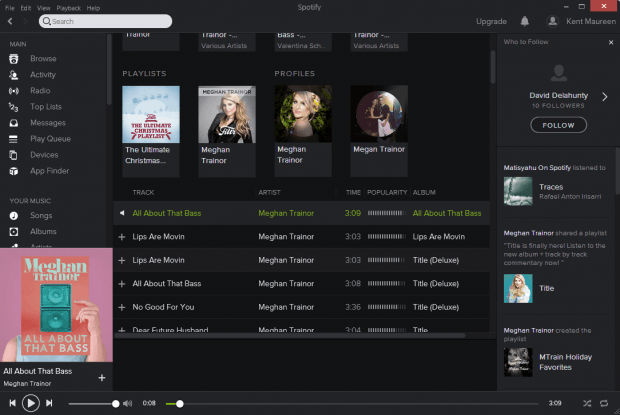
Task: Open now-playing artist Meghan Trainor link
Action: click(x=27, y=383)
